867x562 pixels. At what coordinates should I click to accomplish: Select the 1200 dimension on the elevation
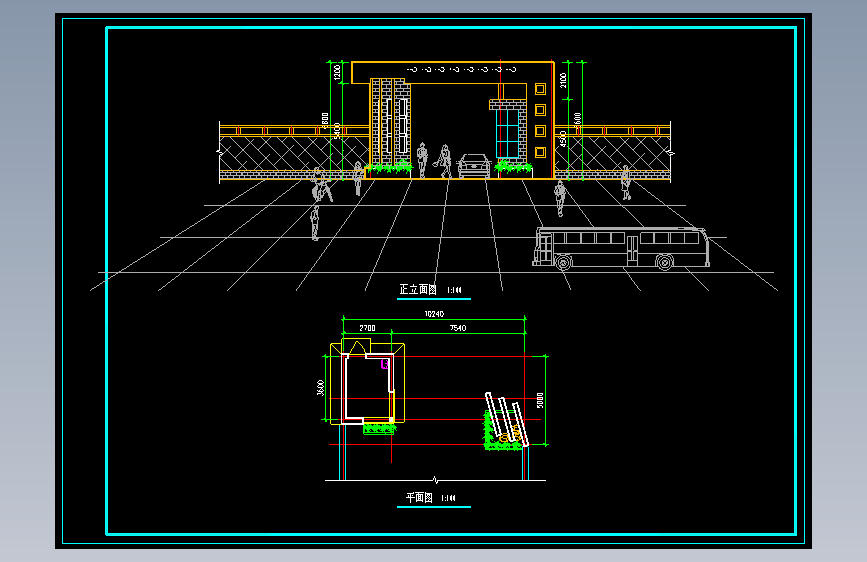[337, 72]
